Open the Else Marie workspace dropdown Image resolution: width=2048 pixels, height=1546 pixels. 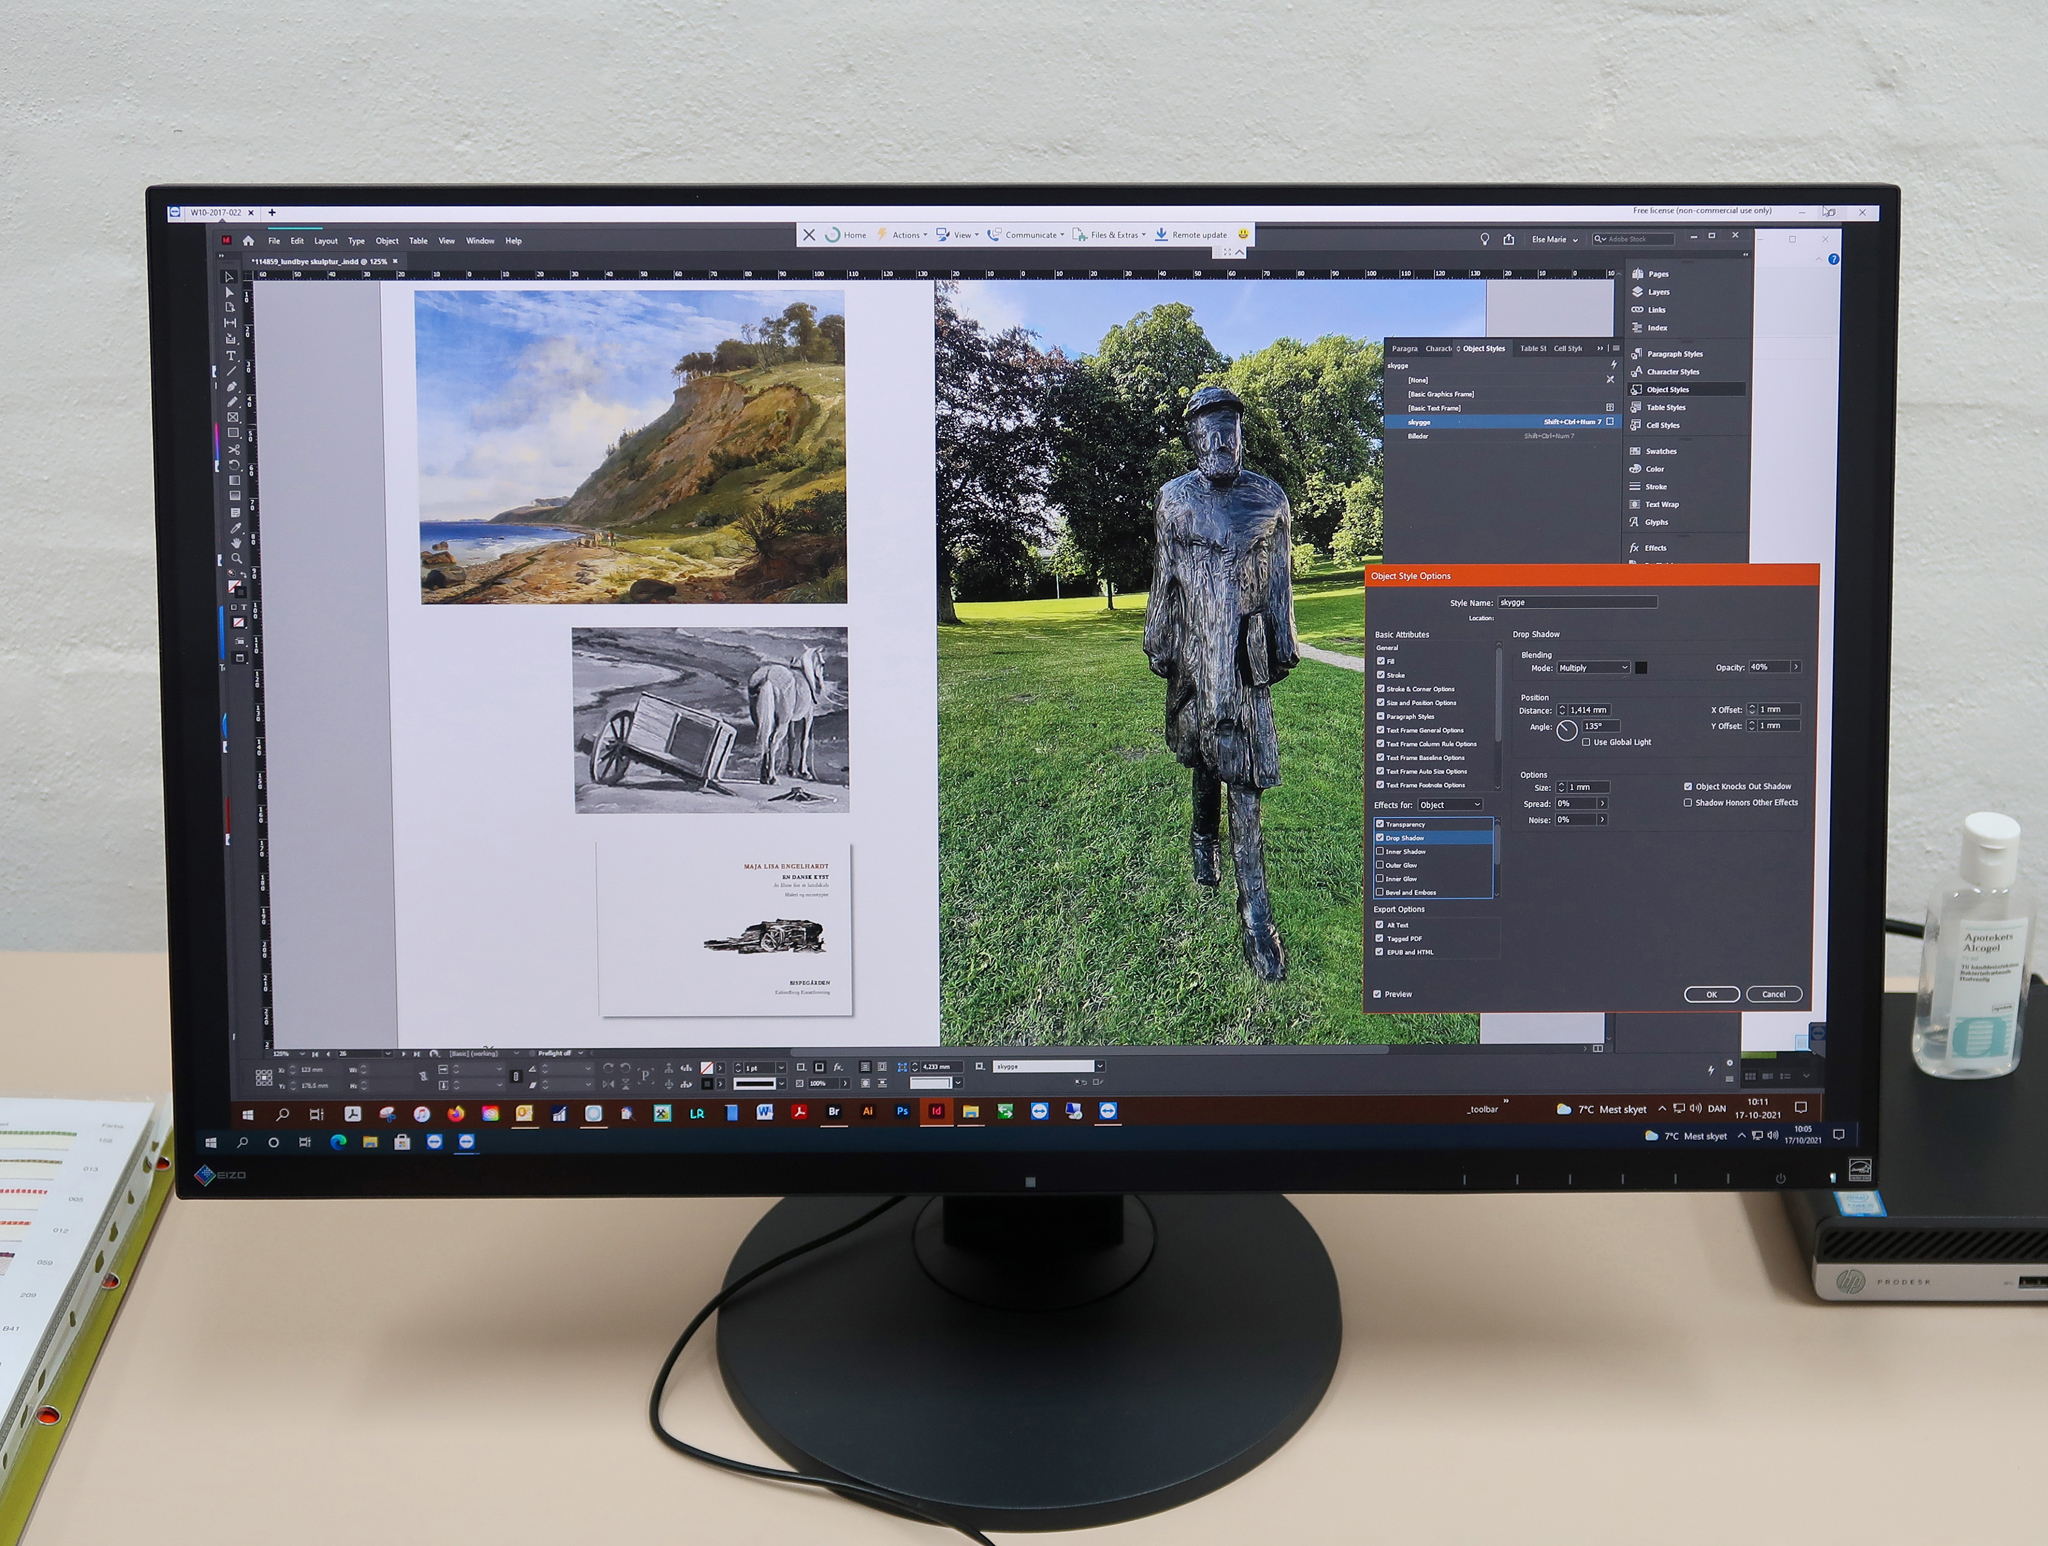[1555, 239]
